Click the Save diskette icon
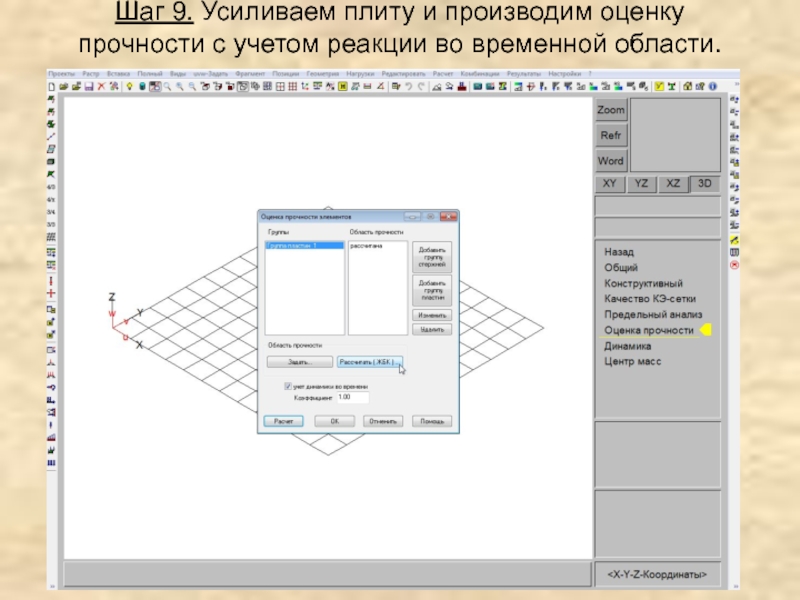Image resolution: width=800 pixels, height=600 pixels. click(x=87, y=87)
